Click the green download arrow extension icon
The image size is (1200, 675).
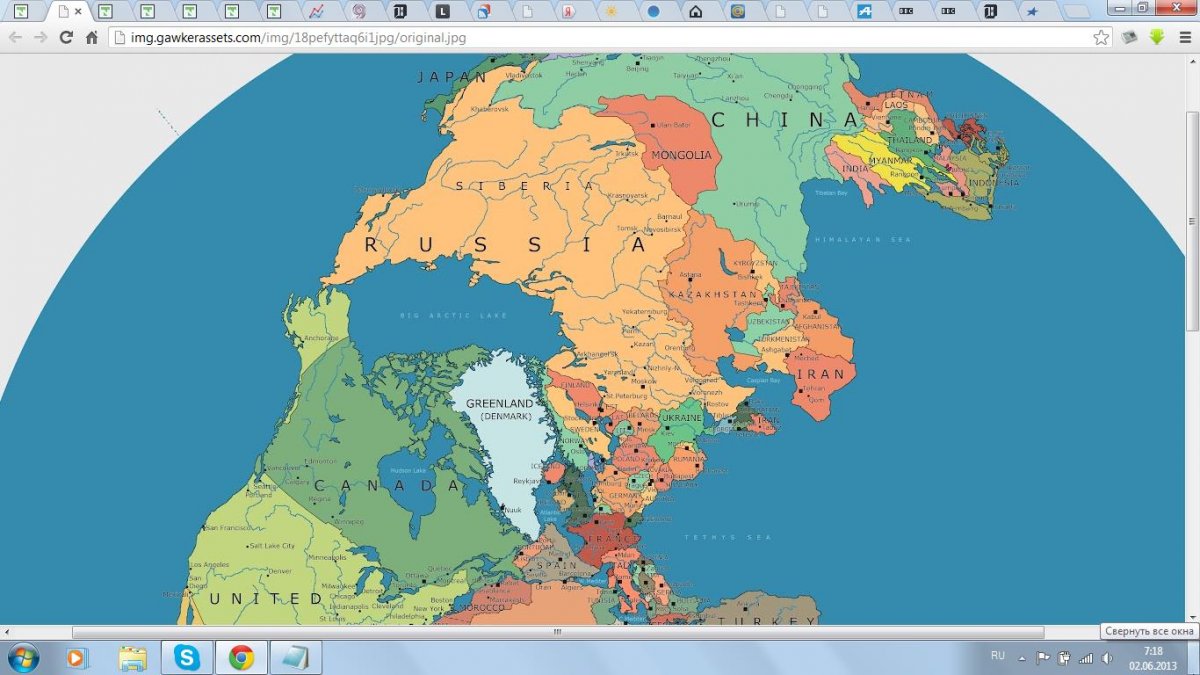(x=1157, y=38)
